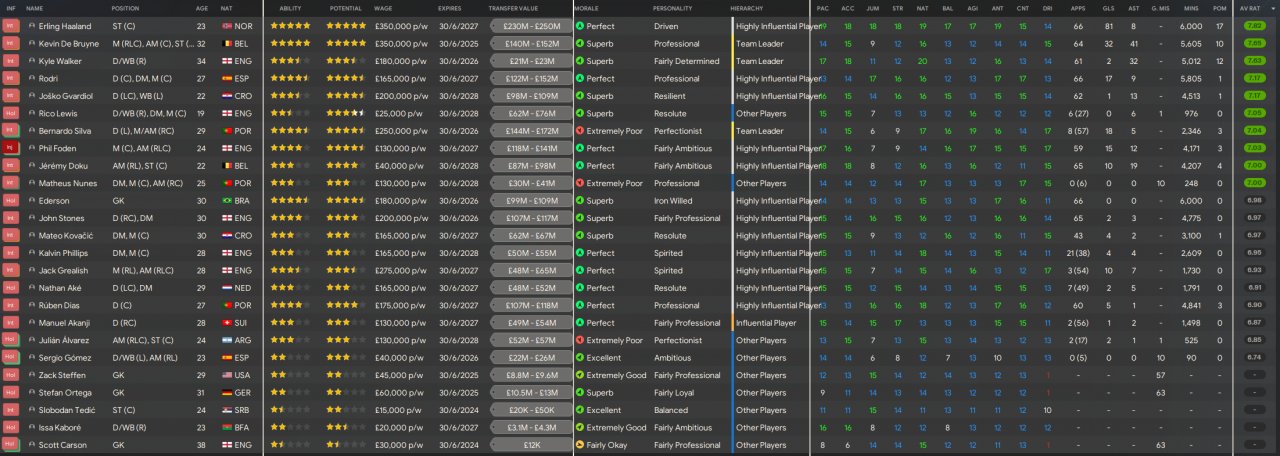Click John Stones' D (RC), DM position text
Viewport: 1280px width, 456px height.
(133, 218)
